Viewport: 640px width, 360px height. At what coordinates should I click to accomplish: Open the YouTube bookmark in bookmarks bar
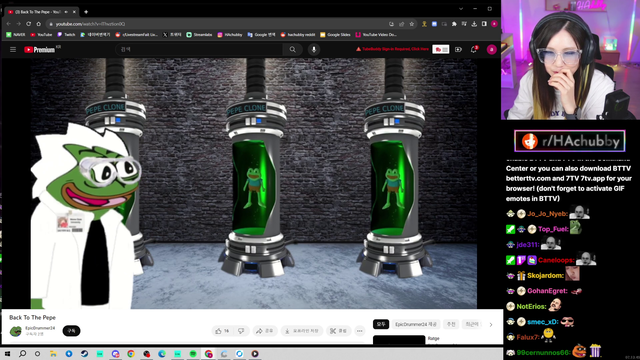[41, 35]
